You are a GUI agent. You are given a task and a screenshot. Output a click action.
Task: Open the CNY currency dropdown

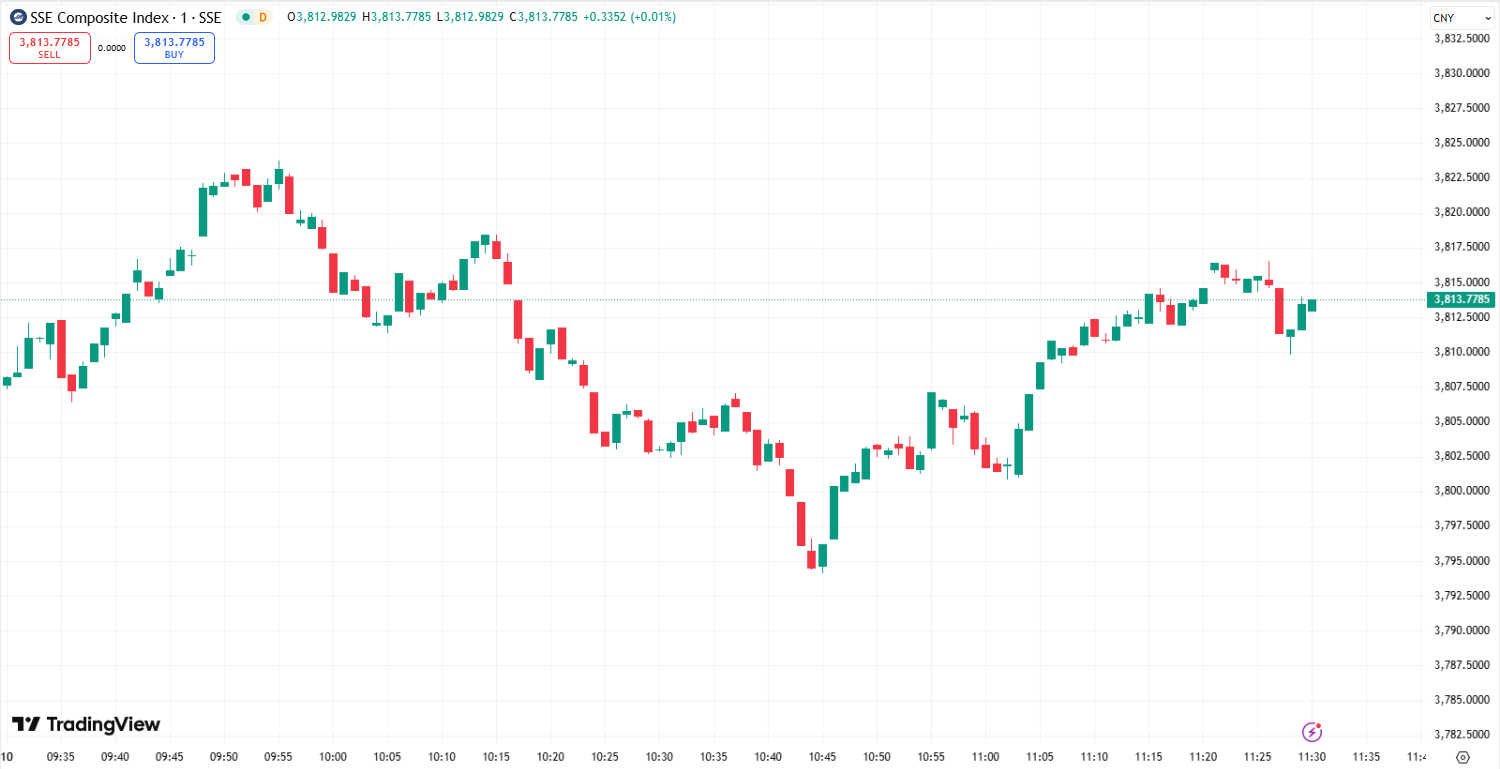pos(1462,17)
